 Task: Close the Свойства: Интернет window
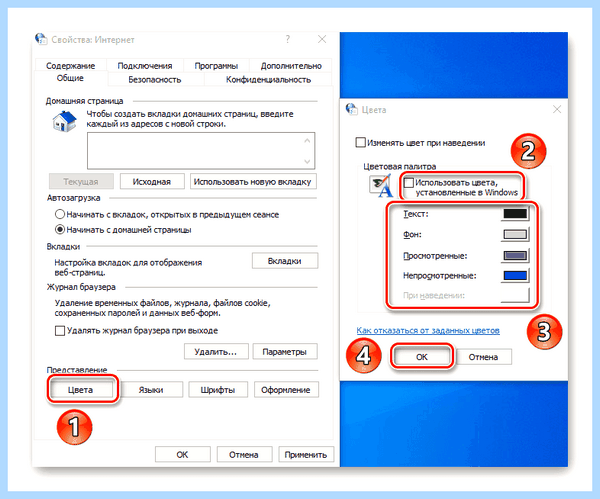click(x=322, y=39)
